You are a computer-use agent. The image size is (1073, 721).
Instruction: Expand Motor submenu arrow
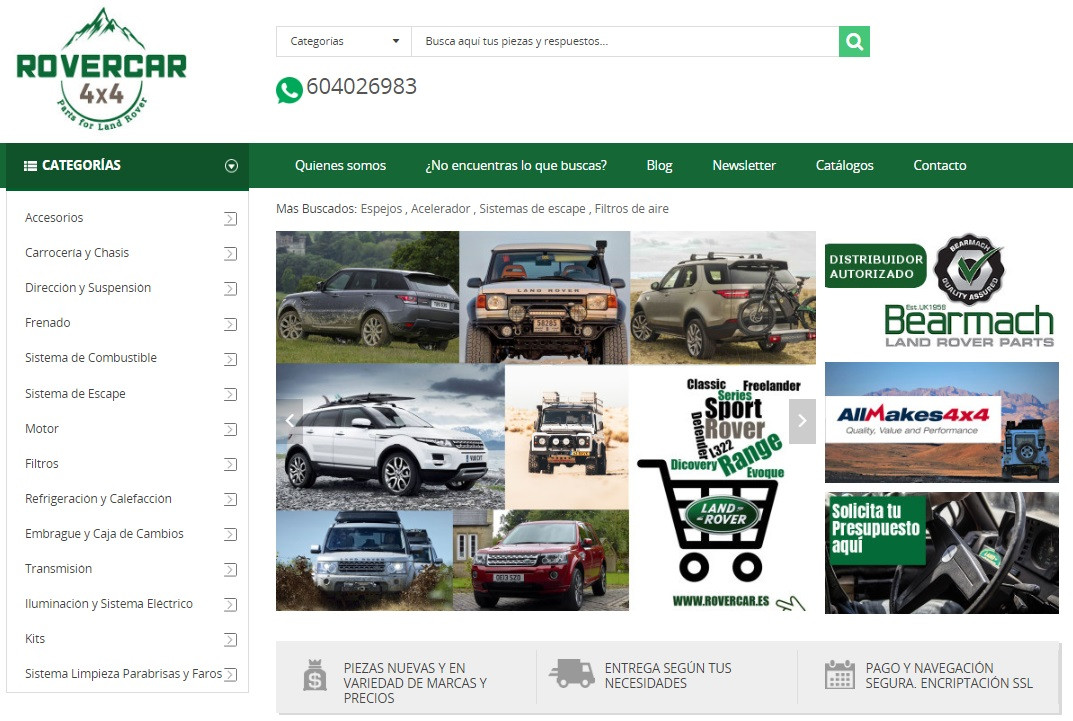click(231, 430)
